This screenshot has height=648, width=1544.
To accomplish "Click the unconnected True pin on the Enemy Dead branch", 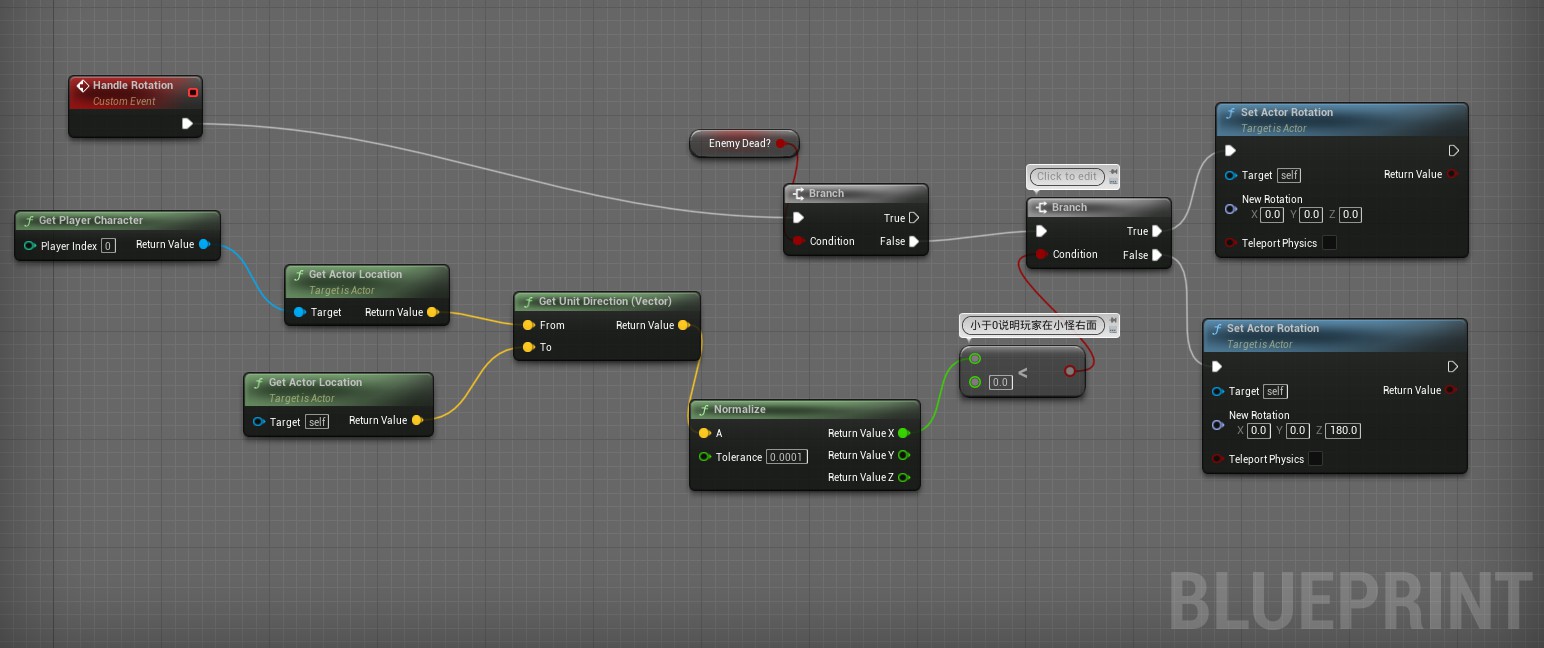I will pyautogui.click(x=914, y=218).
